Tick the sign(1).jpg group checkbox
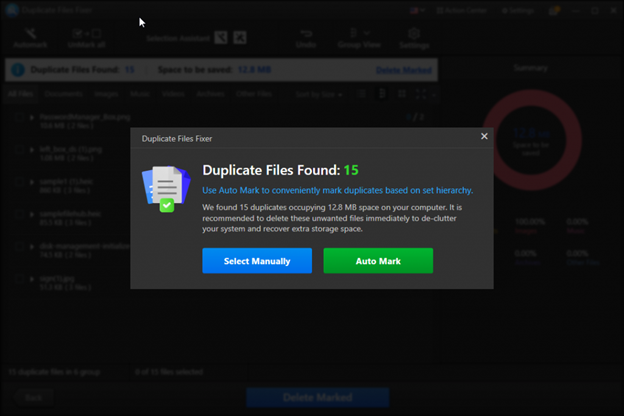The image size is (624, 416). (x=19, y=279)
